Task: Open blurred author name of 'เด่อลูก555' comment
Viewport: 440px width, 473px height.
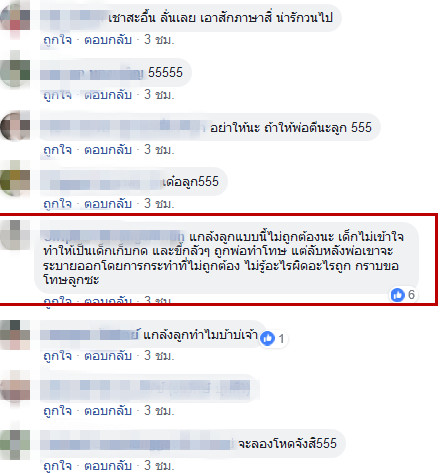Action: click(101, 182)
